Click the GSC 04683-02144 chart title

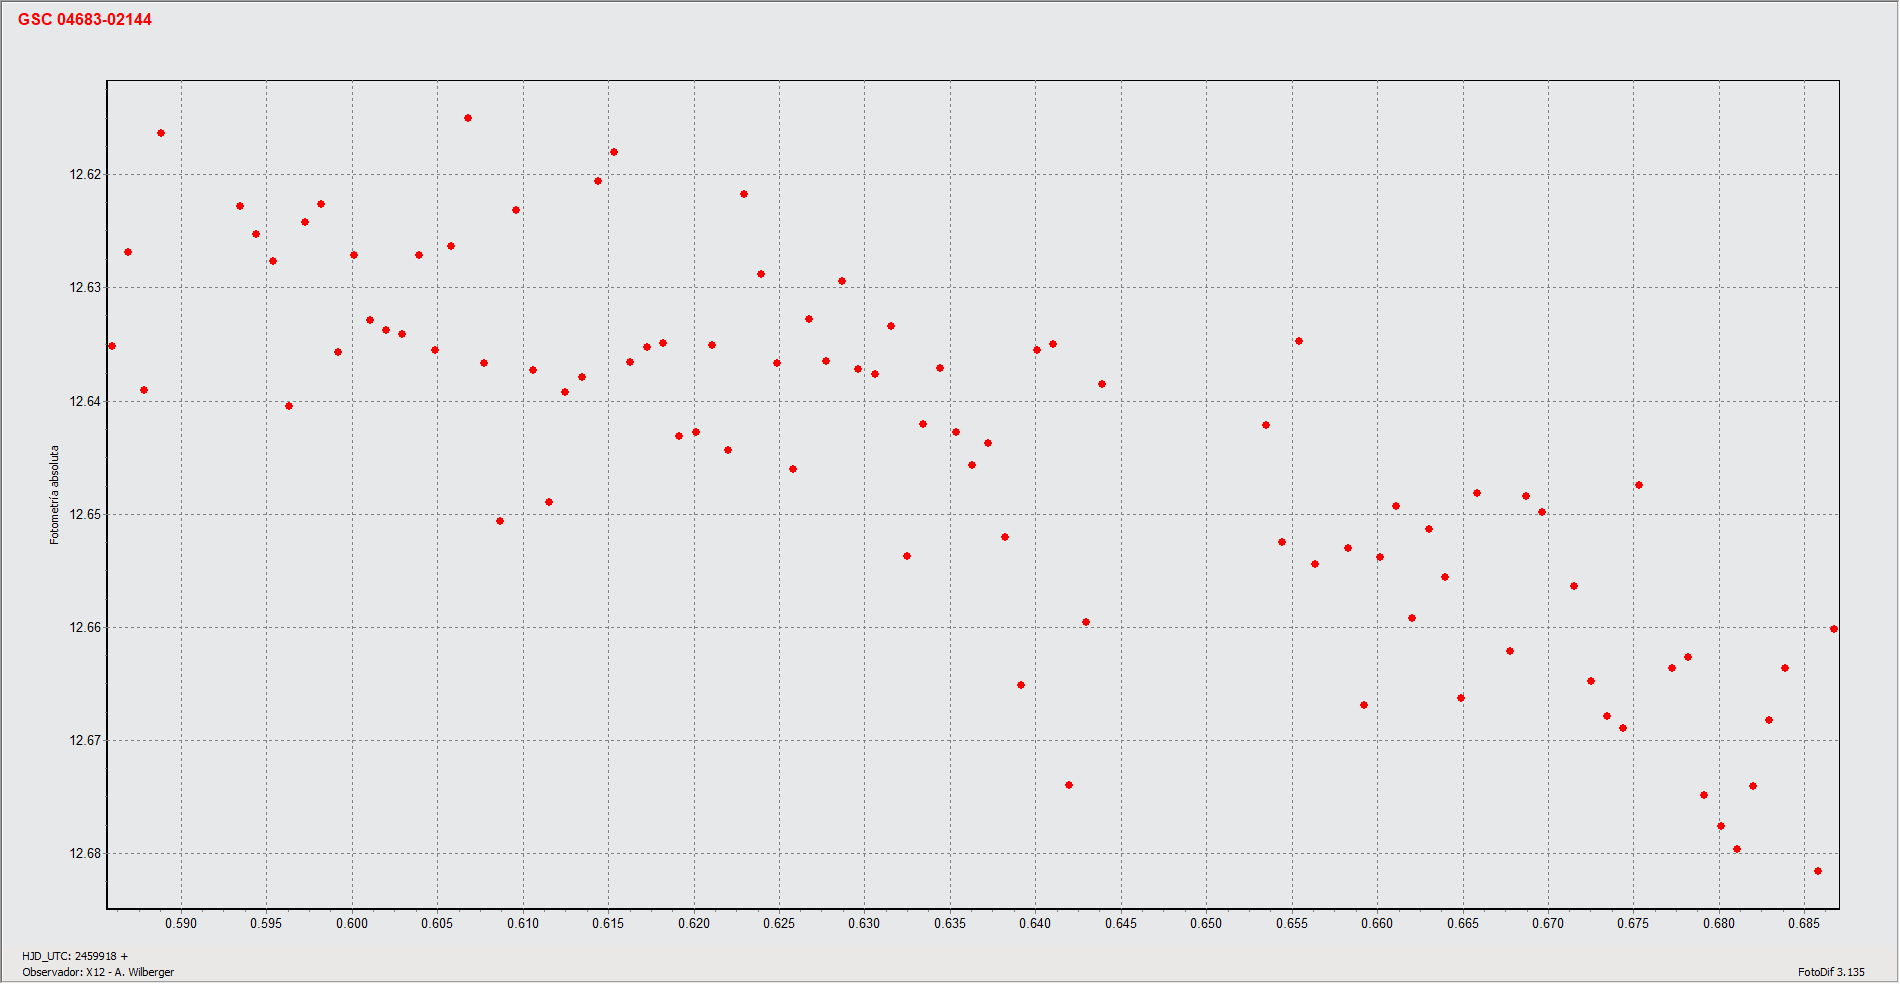pos(85,20)
